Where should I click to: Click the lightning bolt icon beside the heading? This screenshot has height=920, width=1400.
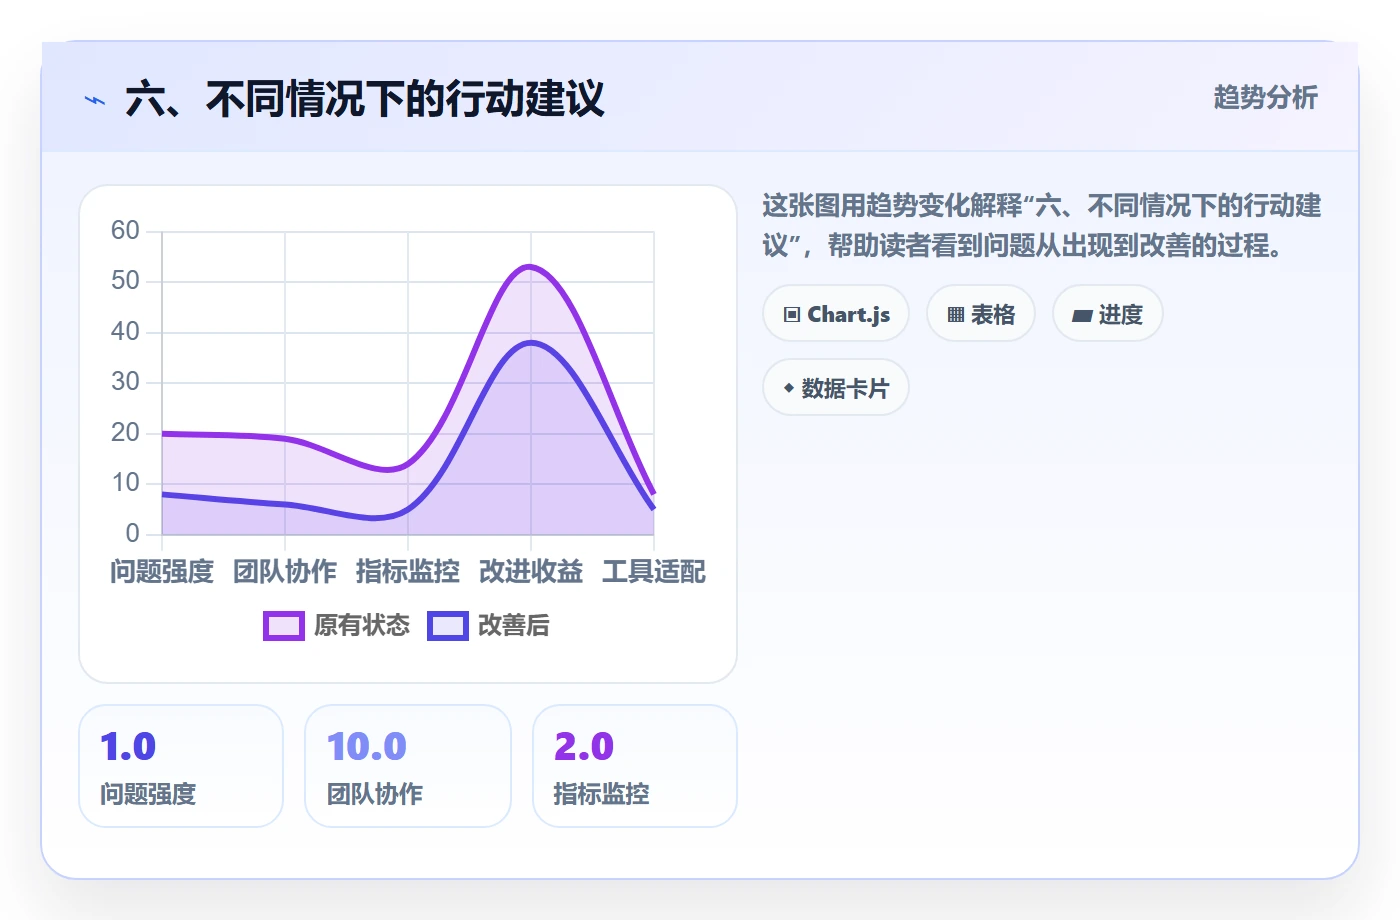tap(95, 100)
